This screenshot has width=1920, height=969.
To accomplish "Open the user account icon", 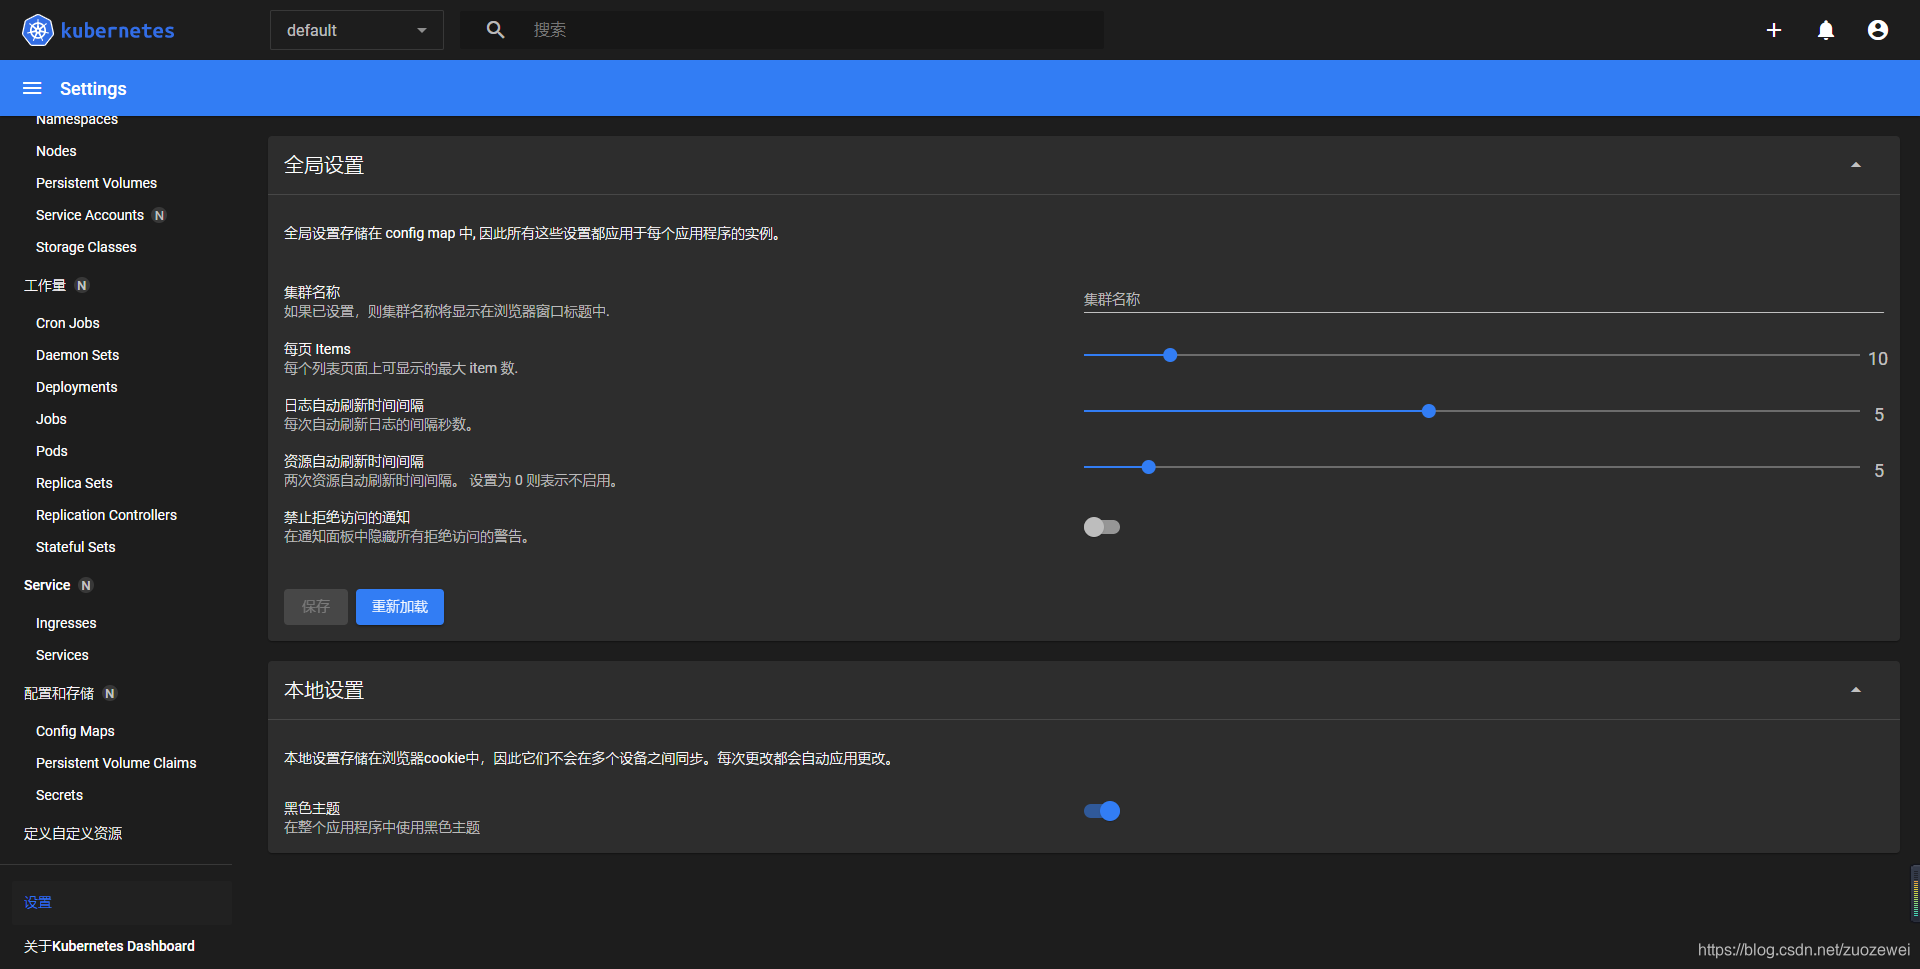I will coord(1878,30).
